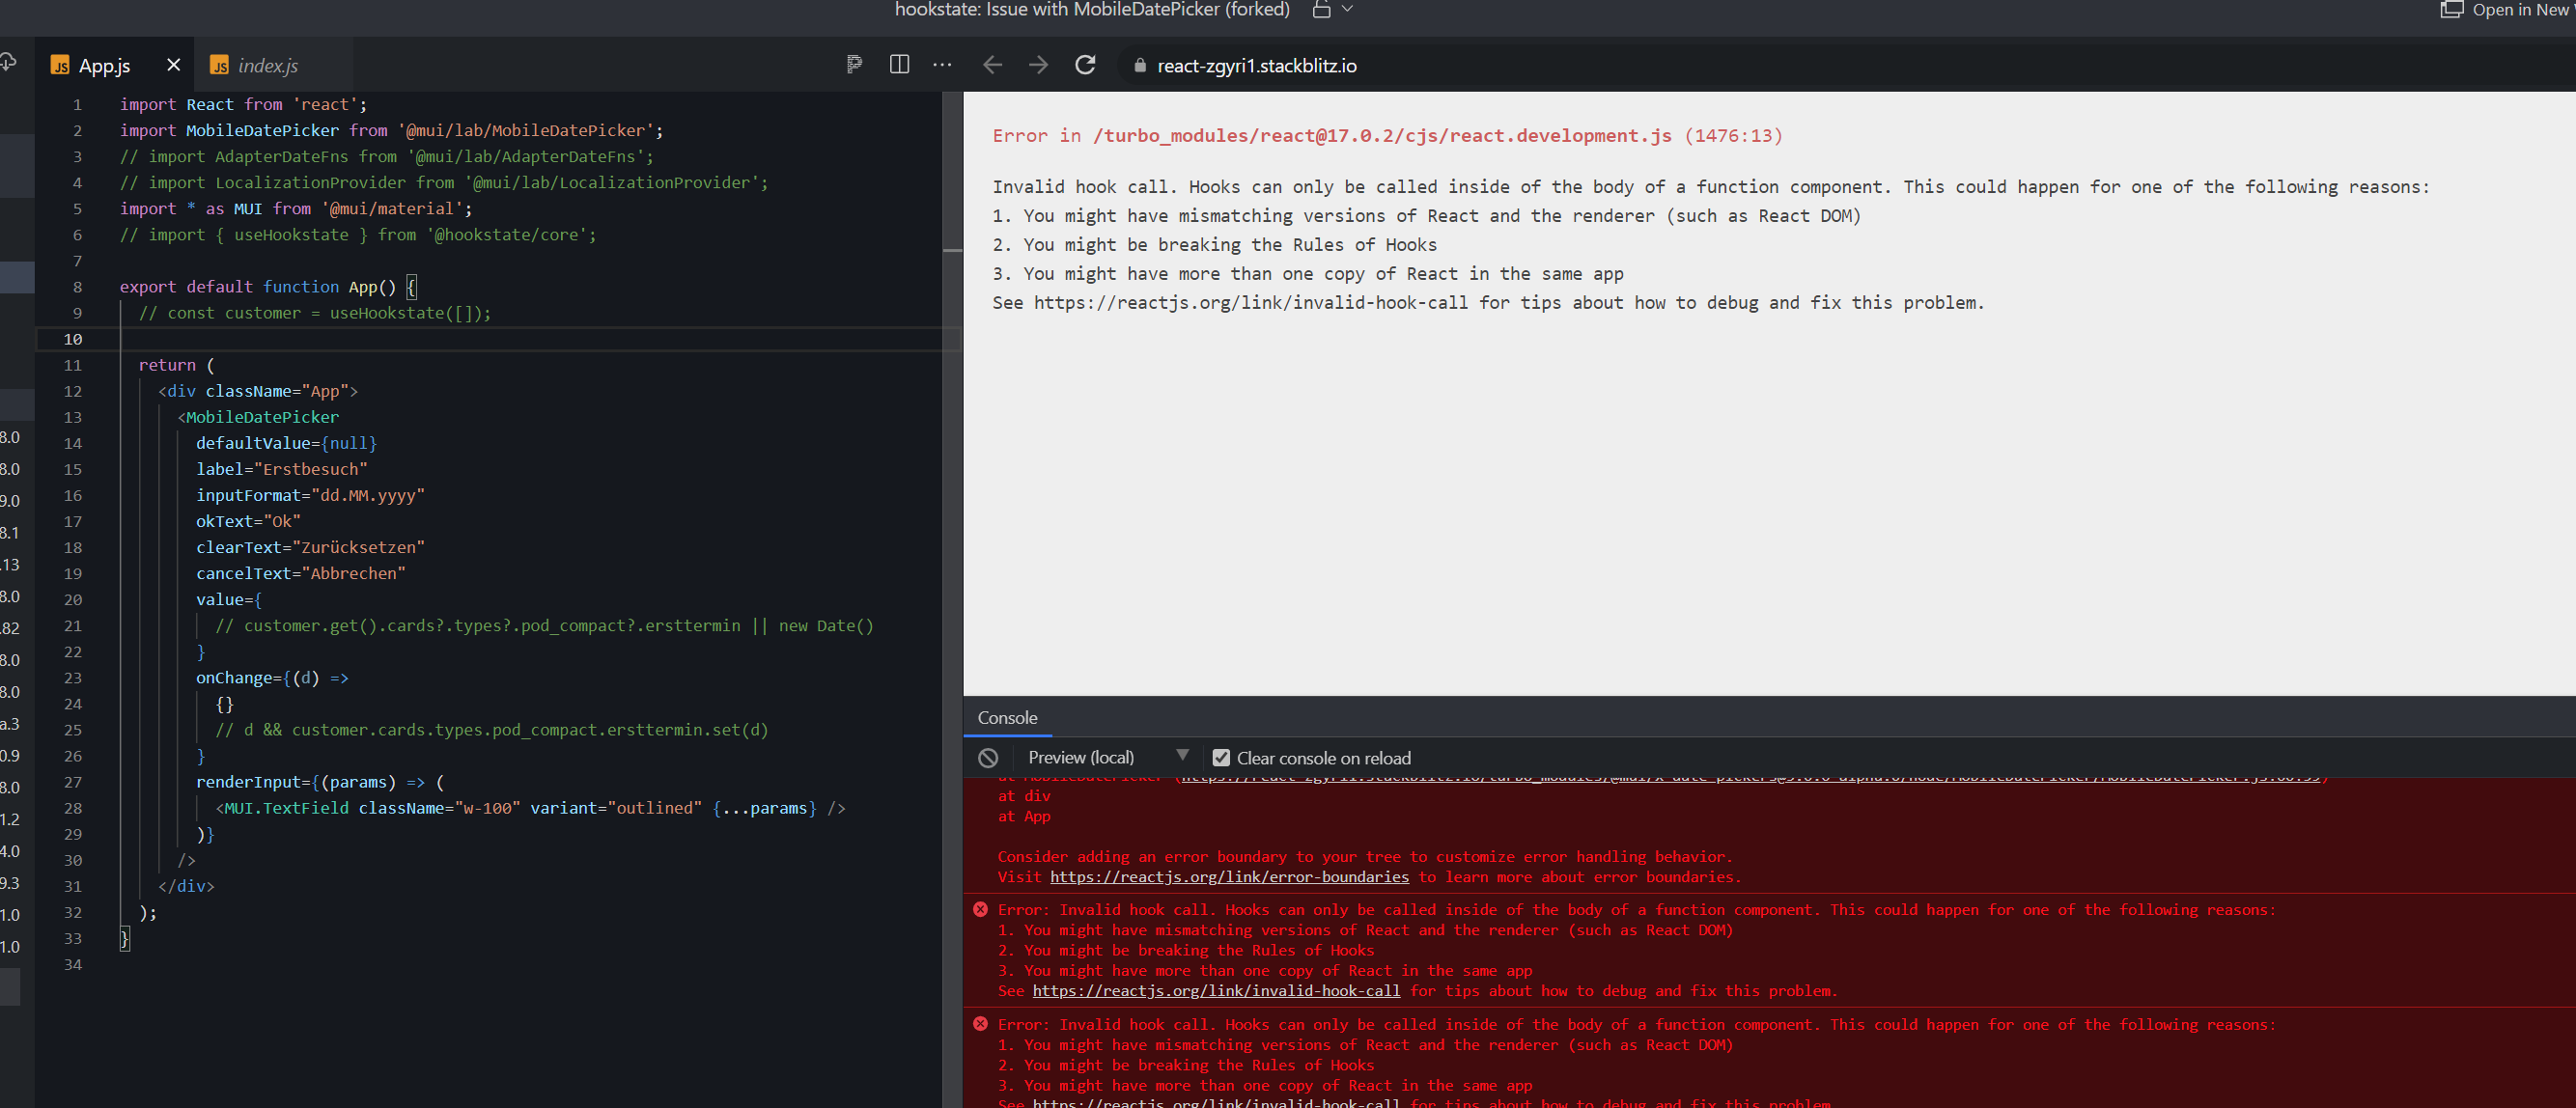
Task: Click the red error icon on the first console error
Action: click(x=979, y=909)
